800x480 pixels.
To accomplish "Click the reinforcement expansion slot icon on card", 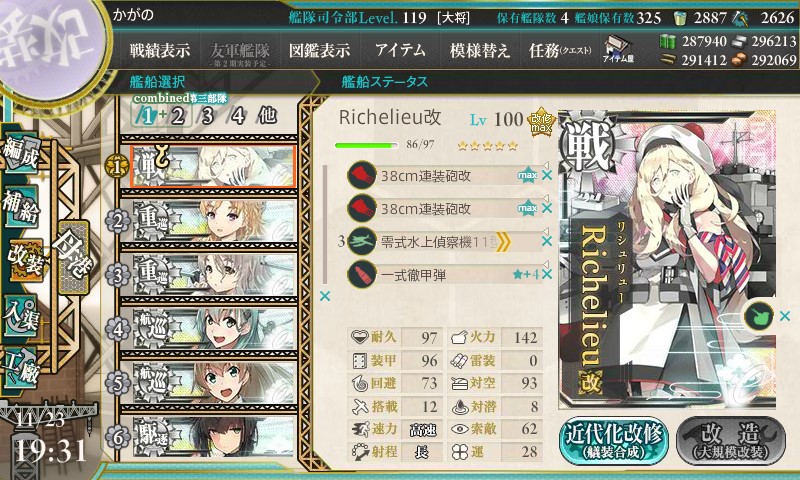I will coord(759,316).
